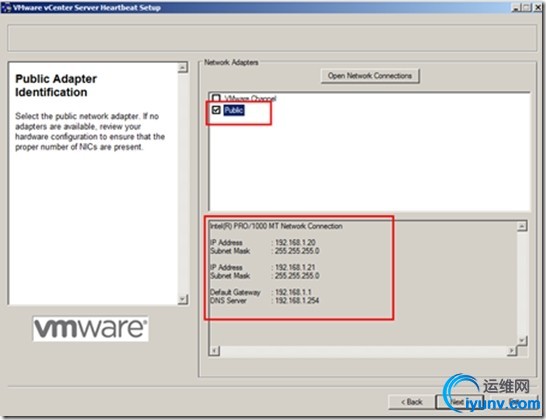The width and height of the screenshot is (546, 420).
Task: Click the IP address 192.168.1.20
Action: click(295, 242)
